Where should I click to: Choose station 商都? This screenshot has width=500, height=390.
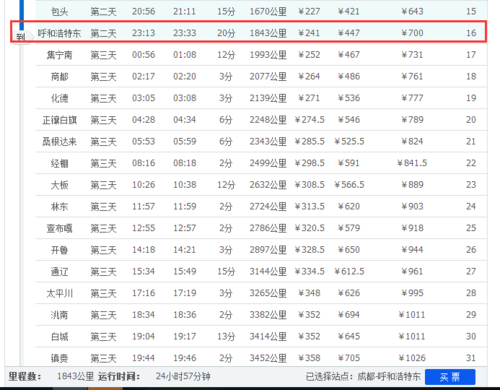click(x=59, y=77)
